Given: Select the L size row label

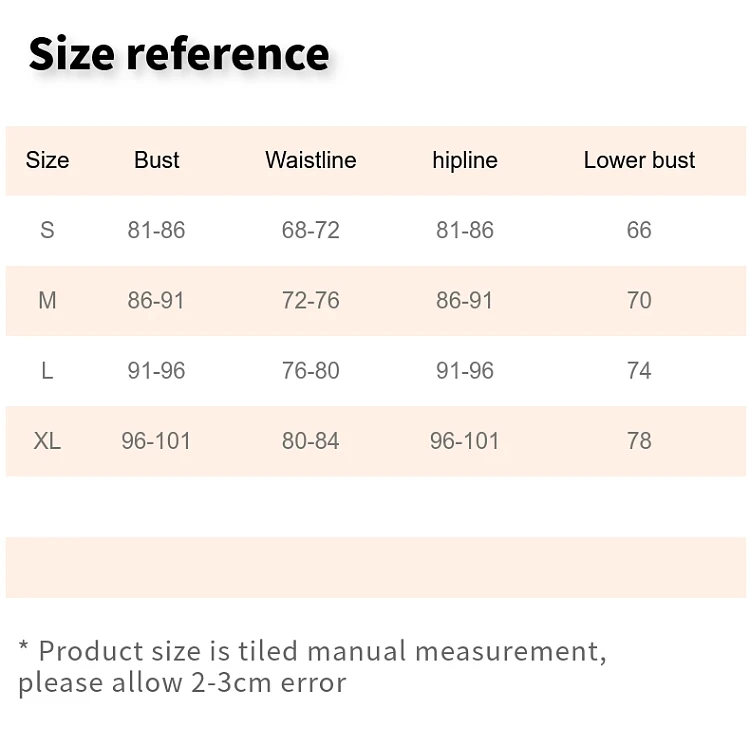Looking at the screenshot, I should (x=47, y=371).
